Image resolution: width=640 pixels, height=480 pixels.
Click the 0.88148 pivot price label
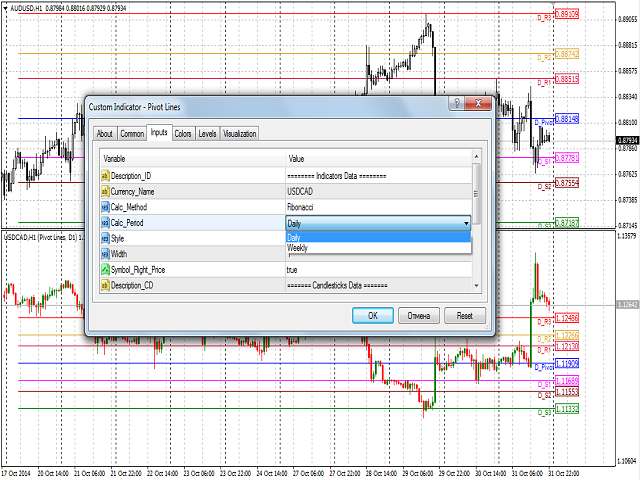coord(567,119)
